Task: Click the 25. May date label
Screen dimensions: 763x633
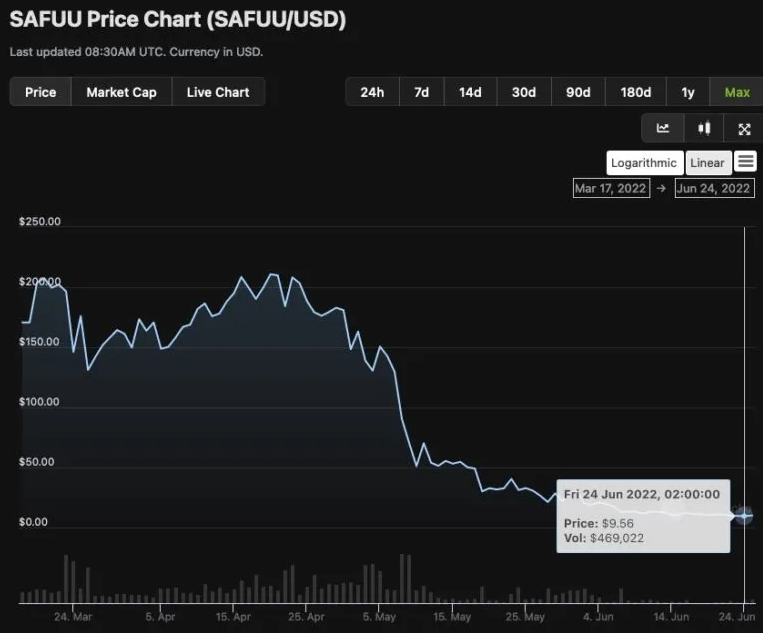Action: (525, 617)
